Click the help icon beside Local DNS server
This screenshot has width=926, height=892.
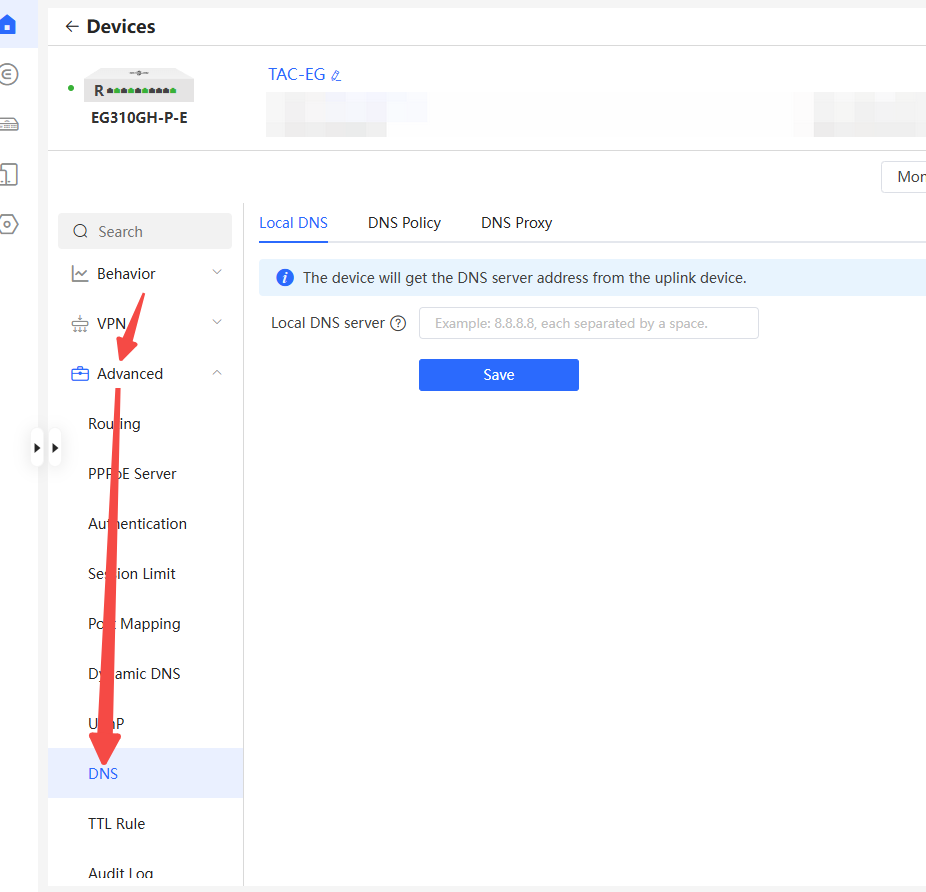pos(398,323)
